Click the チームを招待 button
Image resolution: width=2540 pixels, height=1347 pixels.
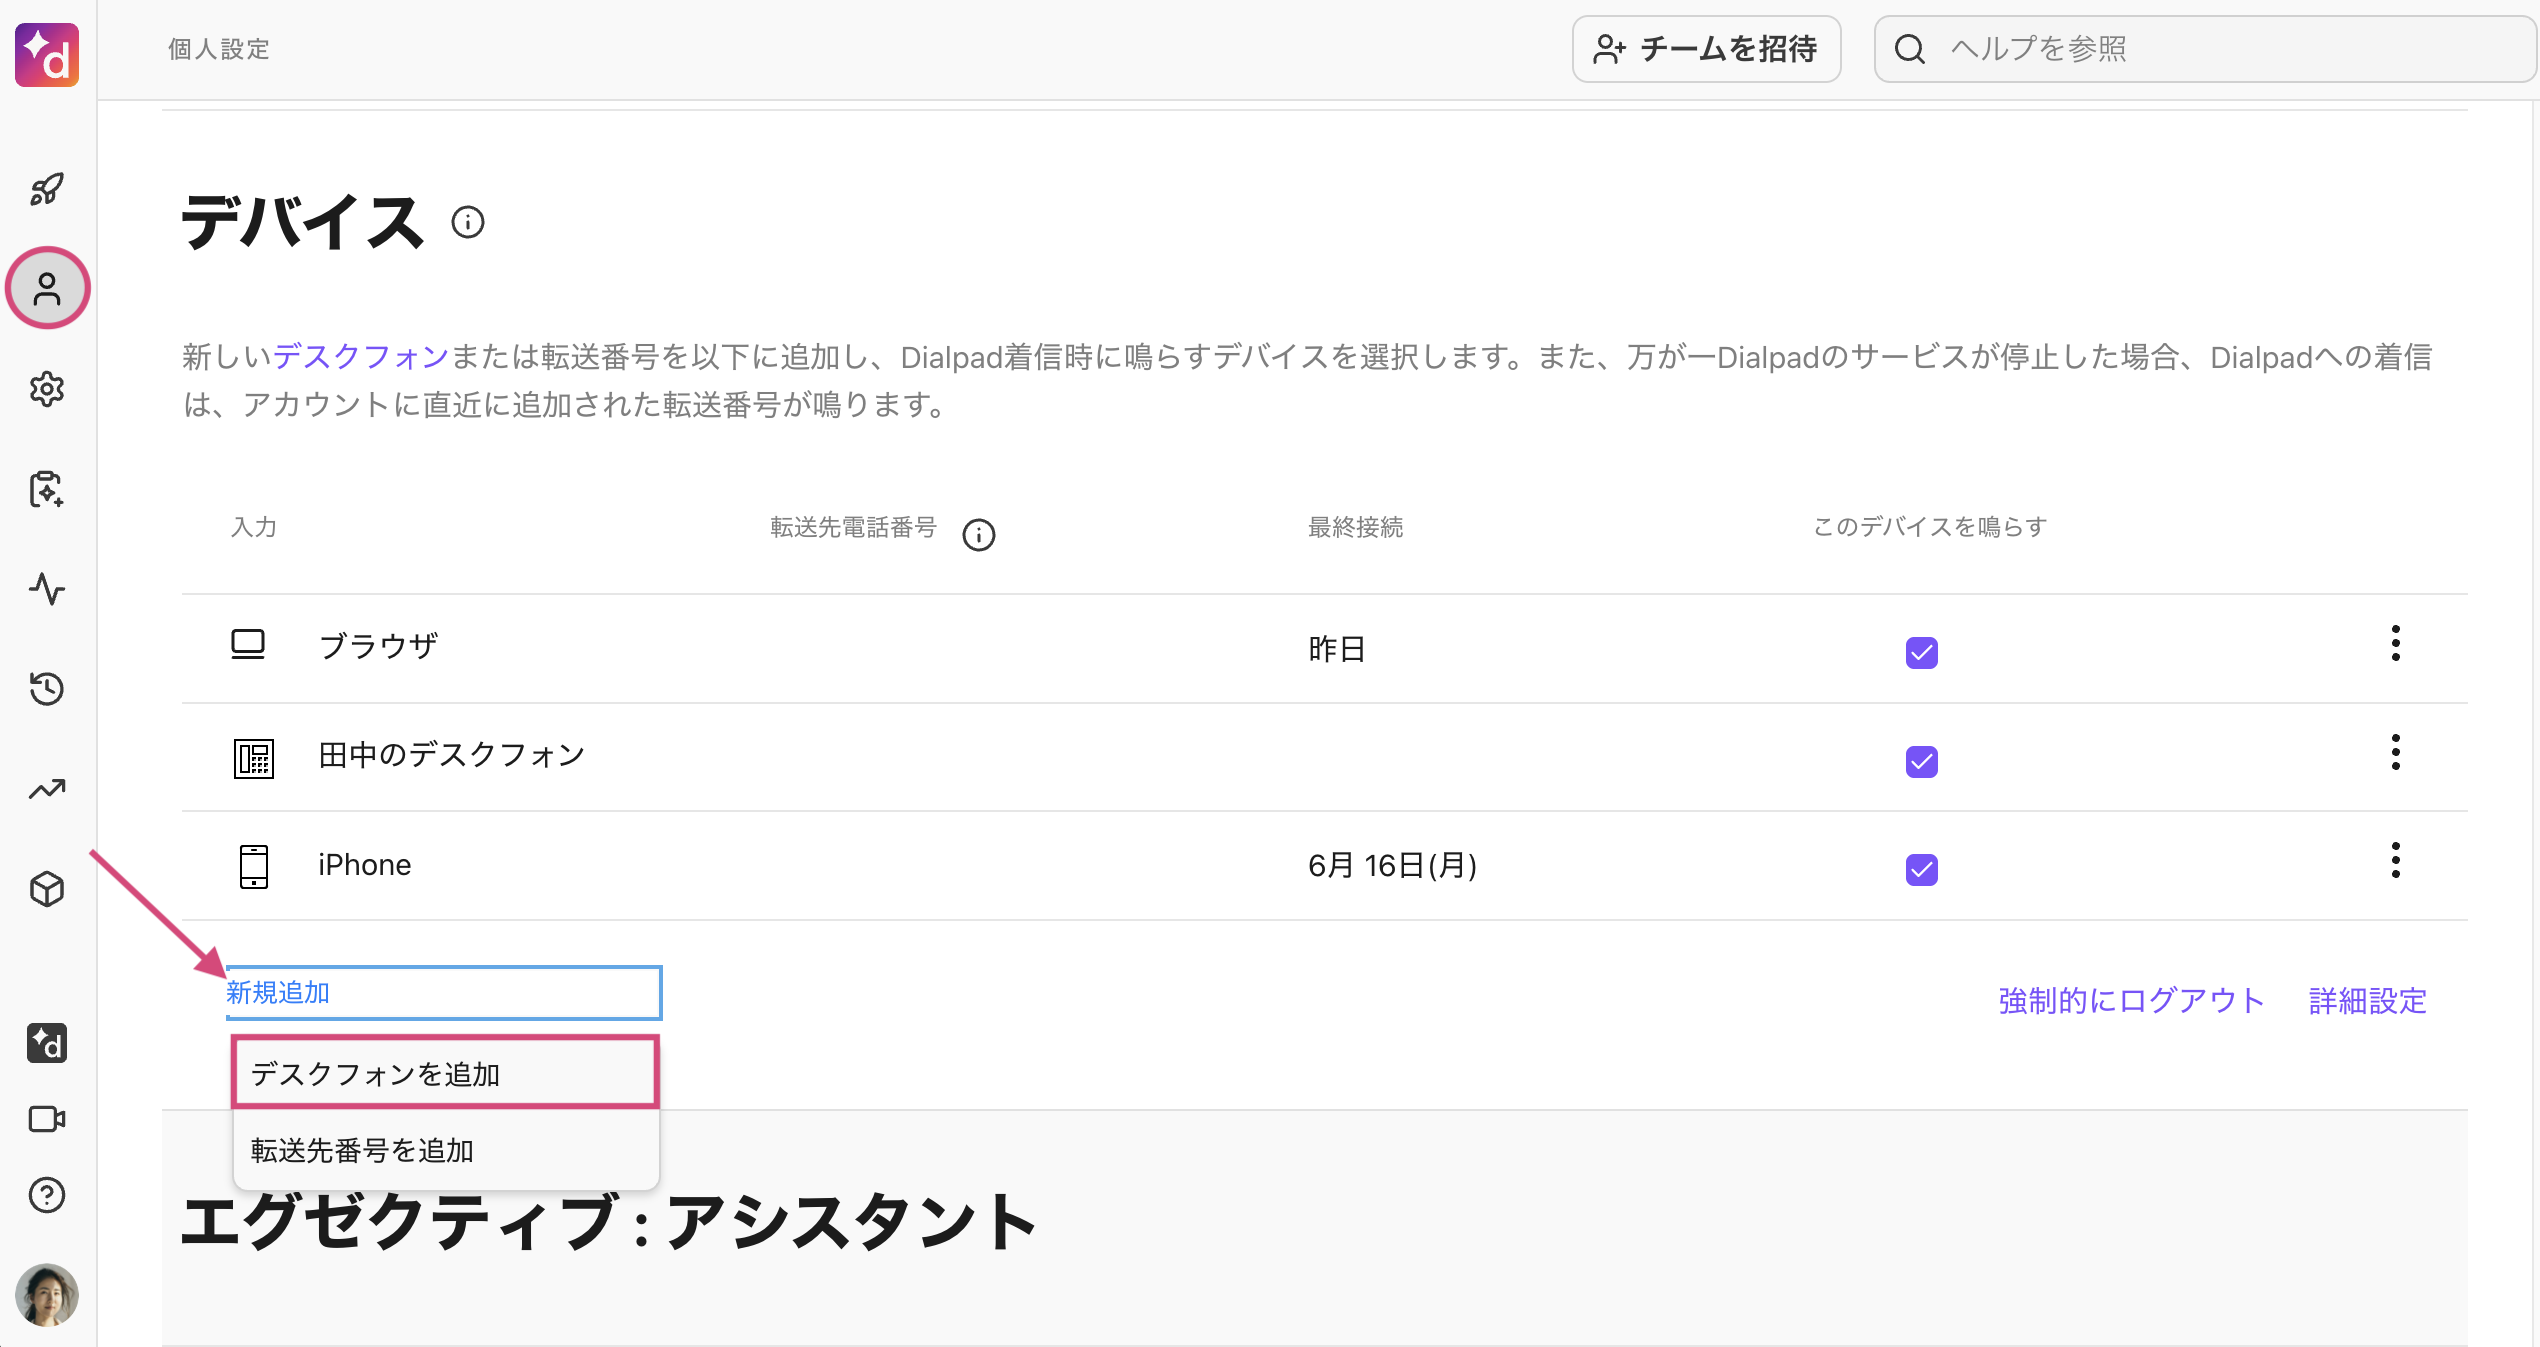coord(1706,49)
